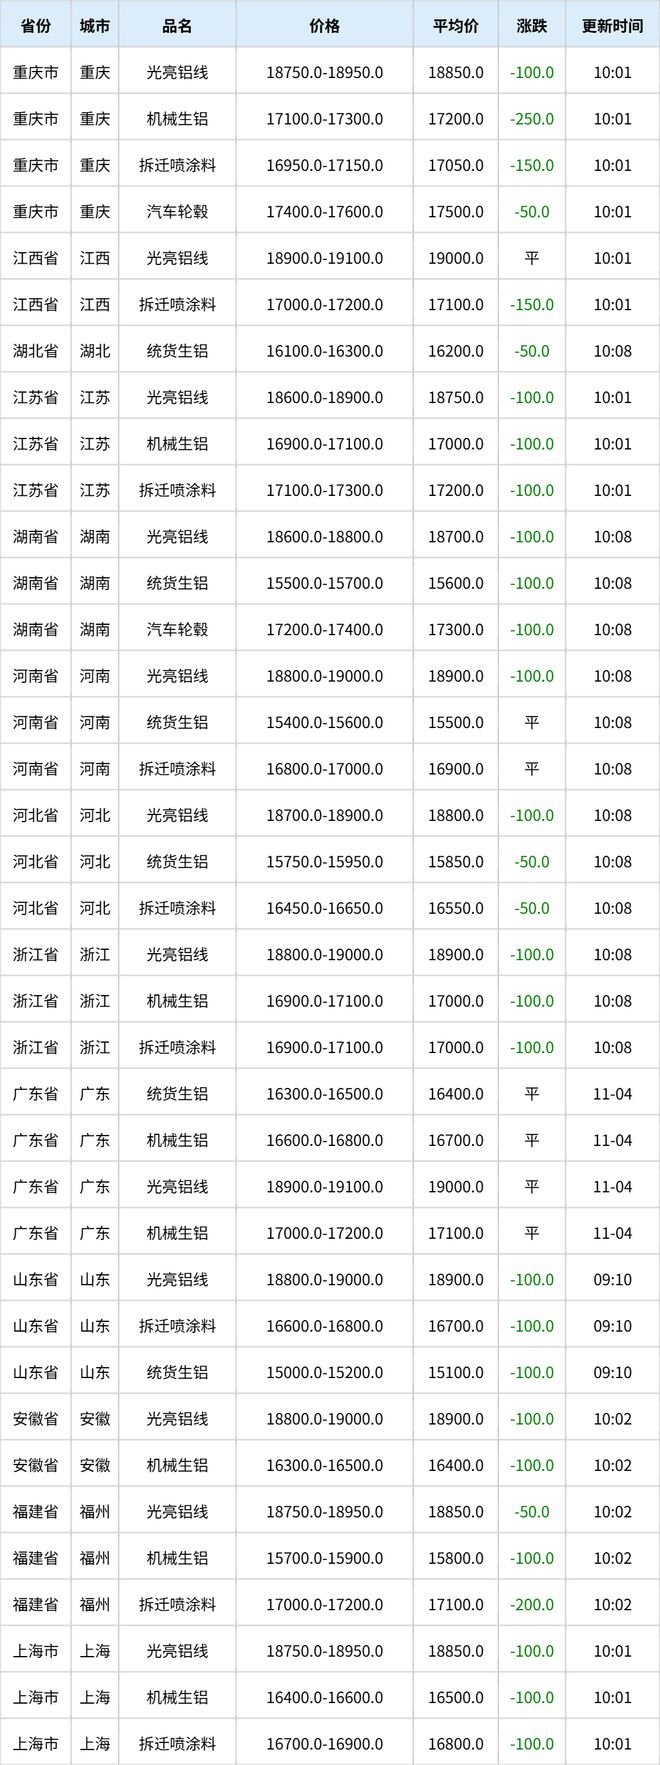
Task: Click the 更新时间 column header
Action: tap(612, 26)
